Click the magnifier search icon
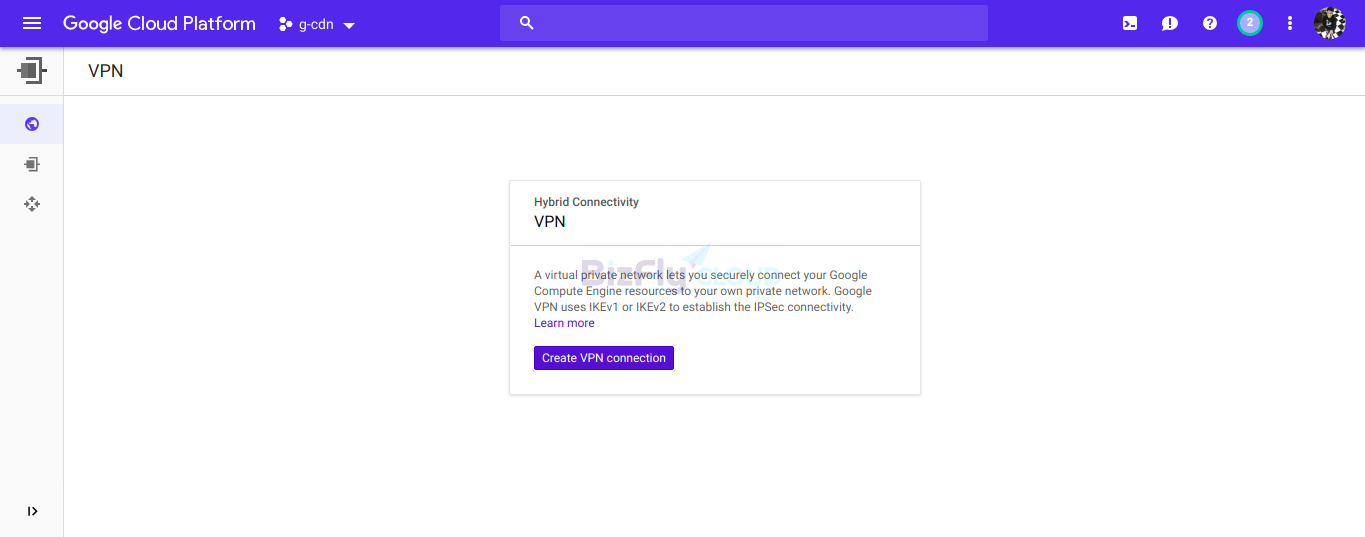Viewport: 1365px width, 537px height. click(527, 23)
